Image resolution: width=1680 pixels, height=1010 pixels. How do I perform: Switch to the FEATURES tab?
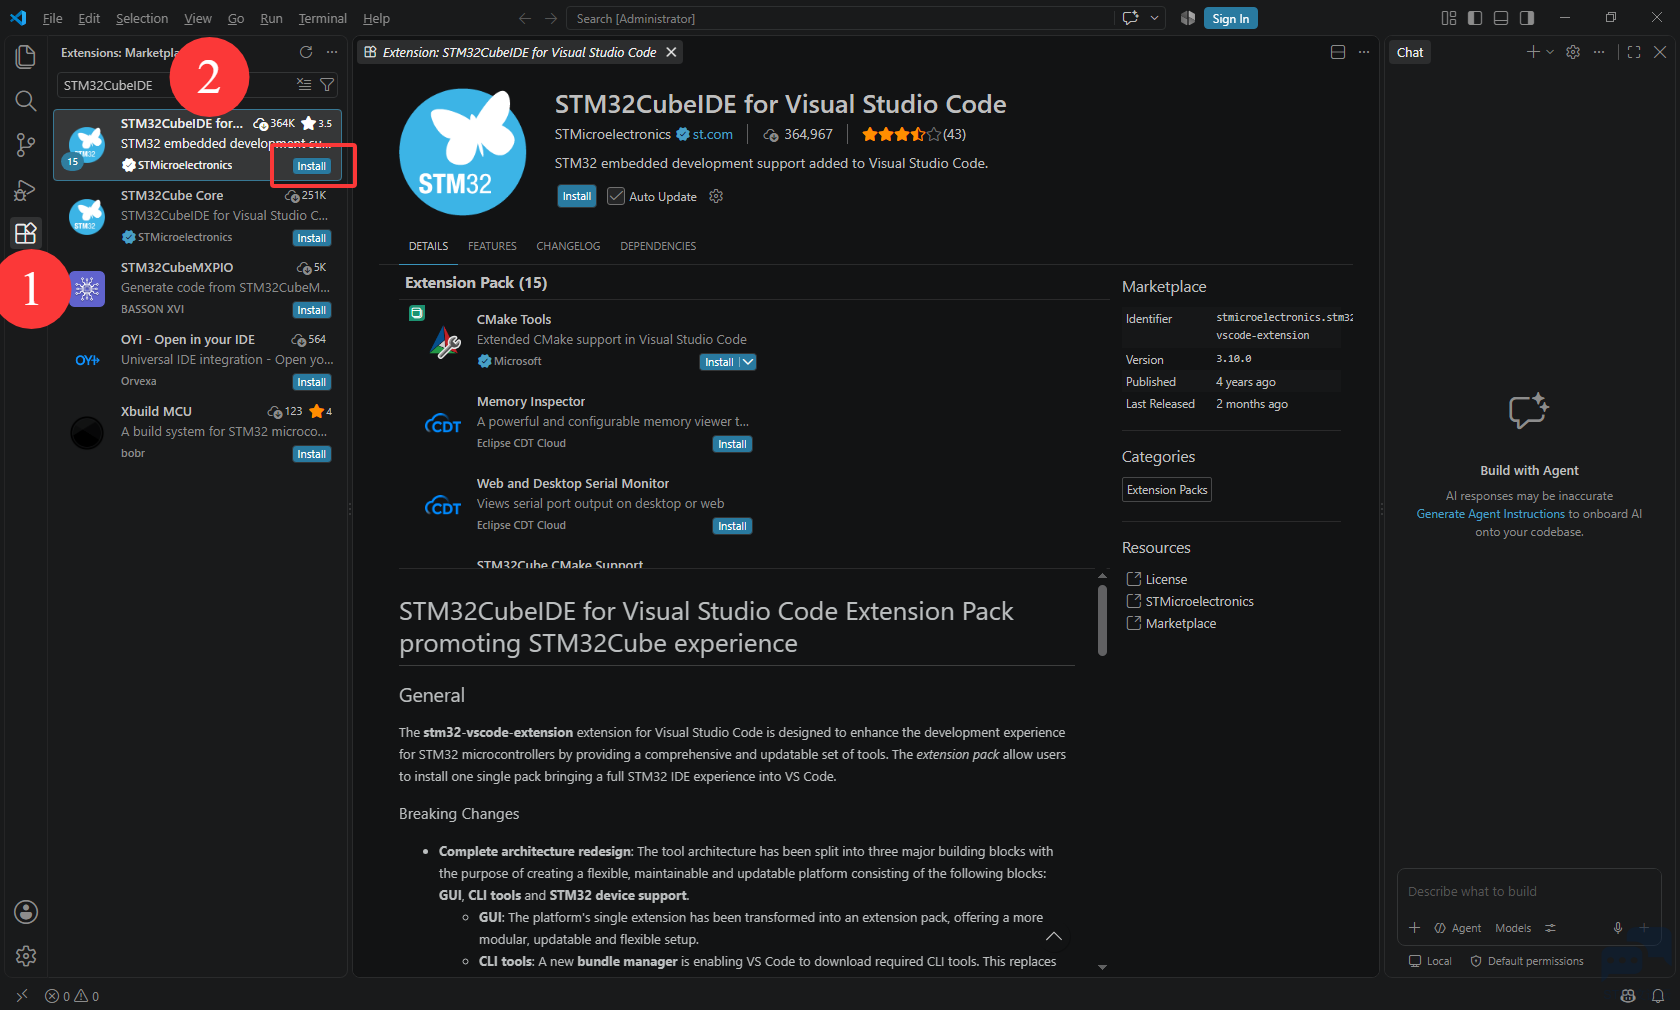click(x=492, y=246)
